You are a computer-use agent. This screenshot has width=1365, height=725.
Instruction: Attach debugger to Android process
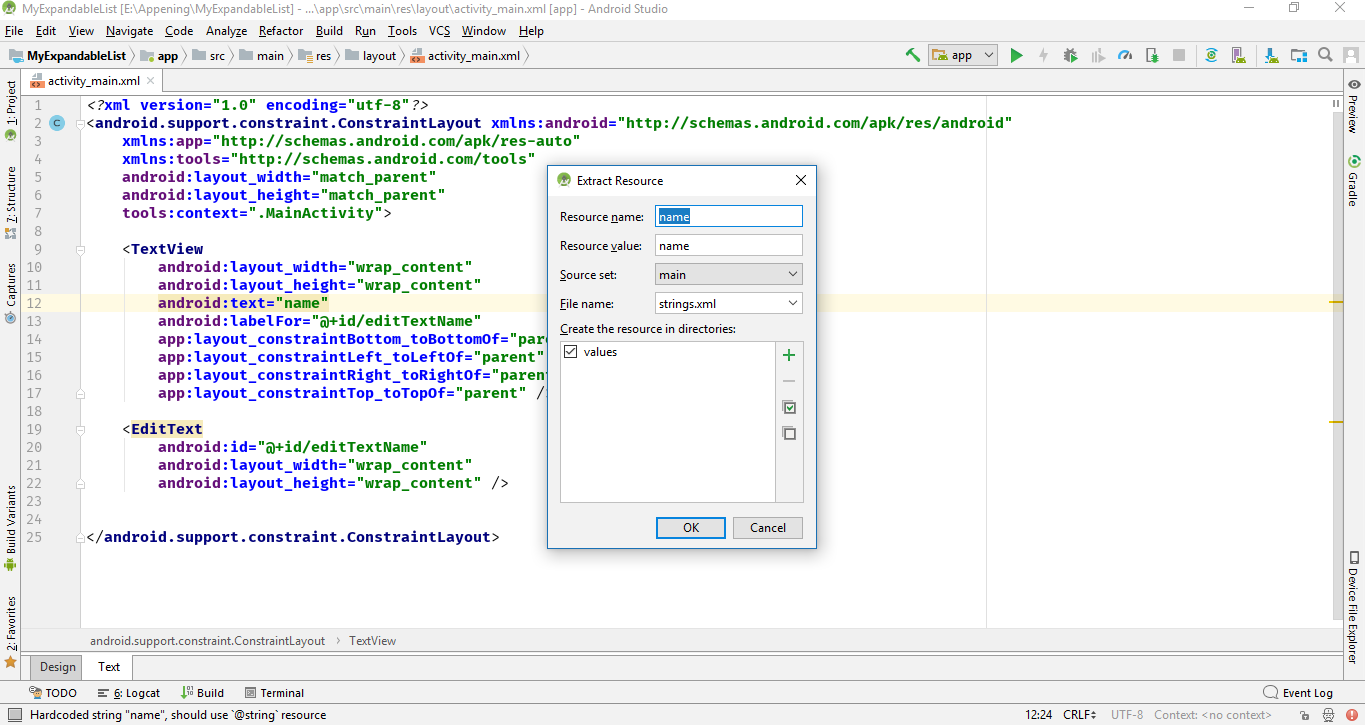[1150, 56]
